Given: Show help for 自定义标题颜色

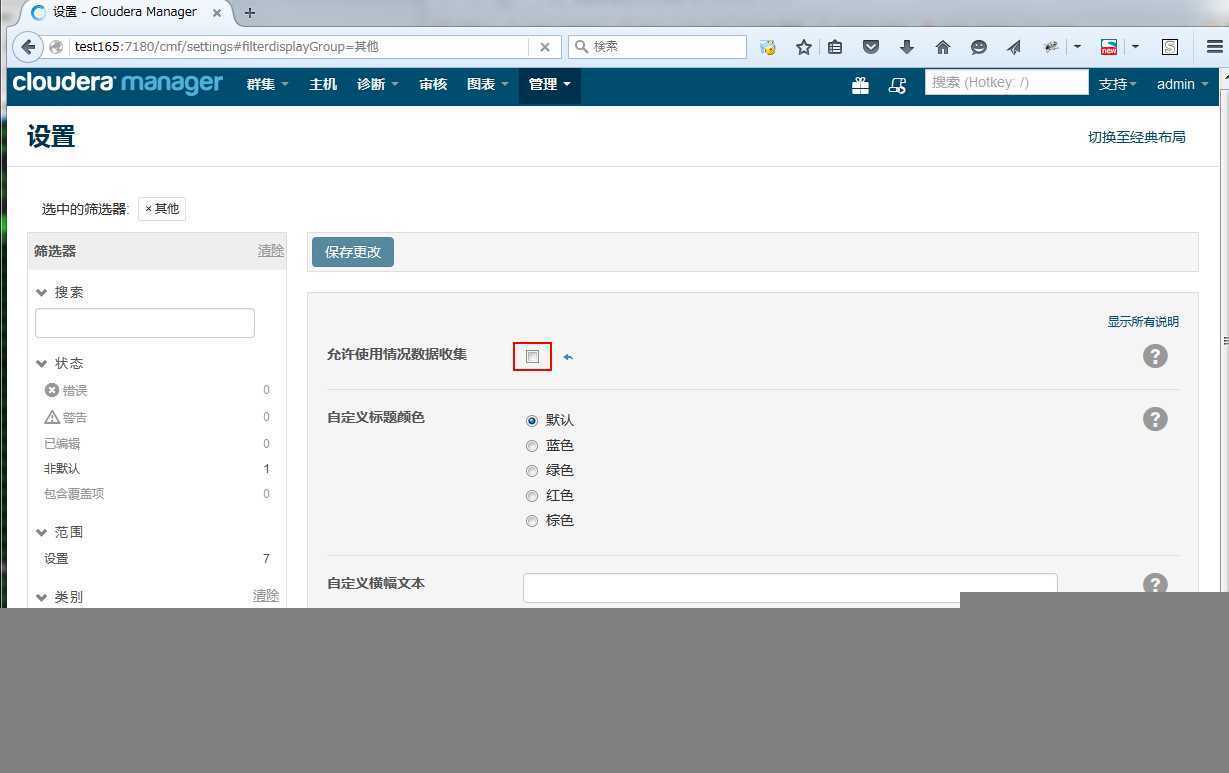Looking at the screenshot, I should (1155, 419).
